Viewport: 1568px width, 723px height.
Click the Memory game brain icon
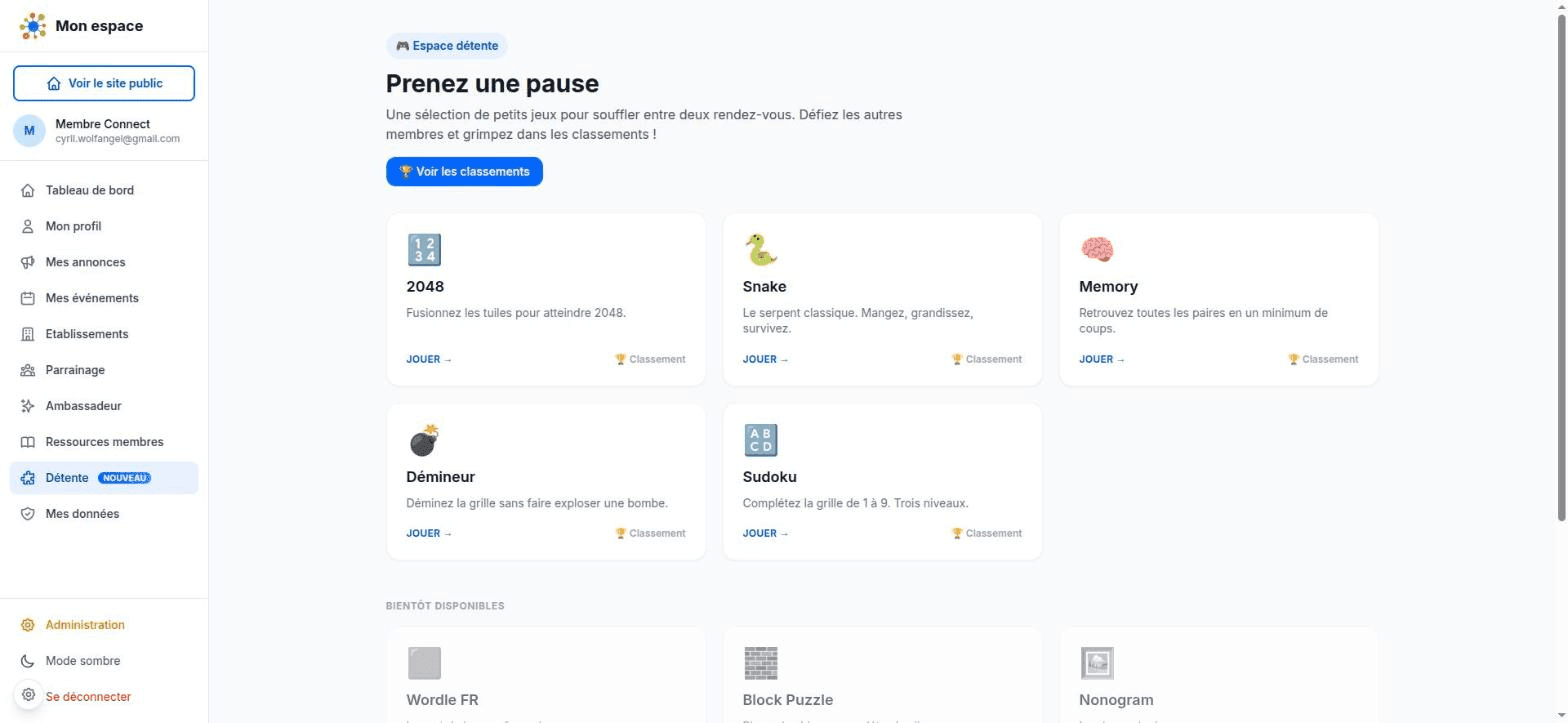click(x=1097, y=250)
